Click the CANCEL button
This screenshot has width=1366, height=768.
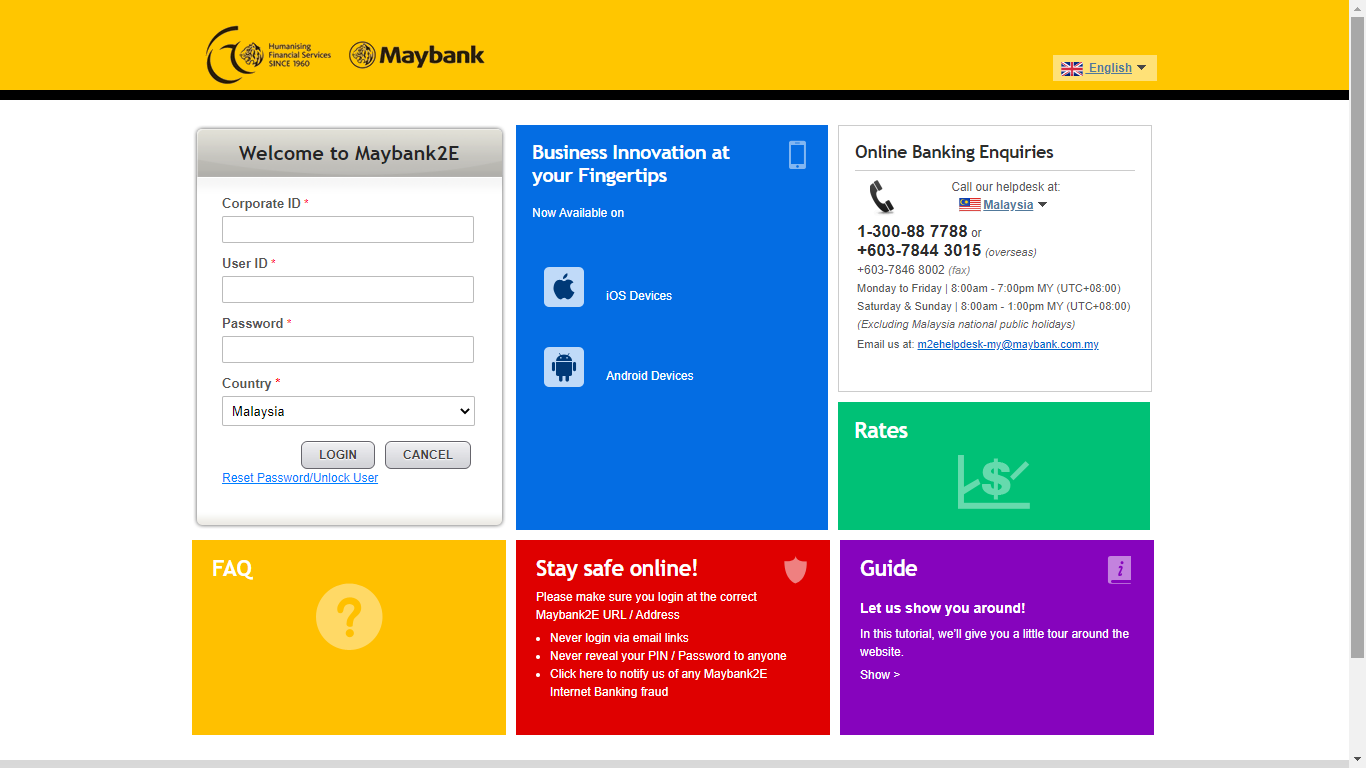(x=428, y=454)
